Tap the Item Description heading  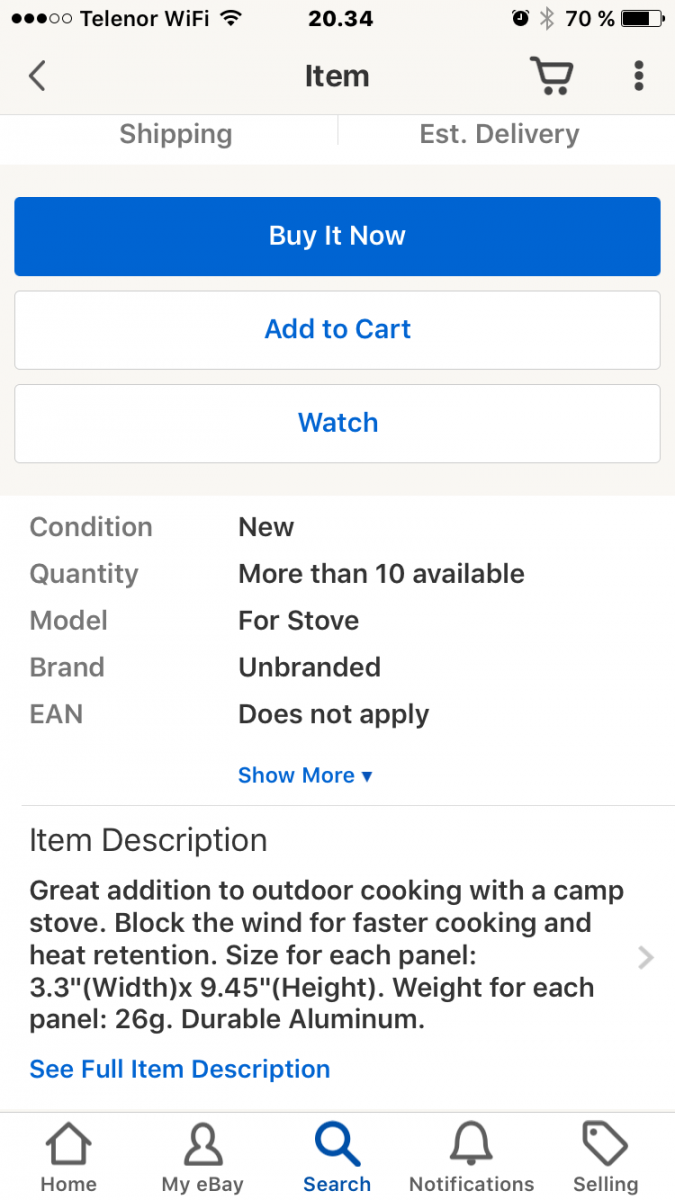click(148, 840)
